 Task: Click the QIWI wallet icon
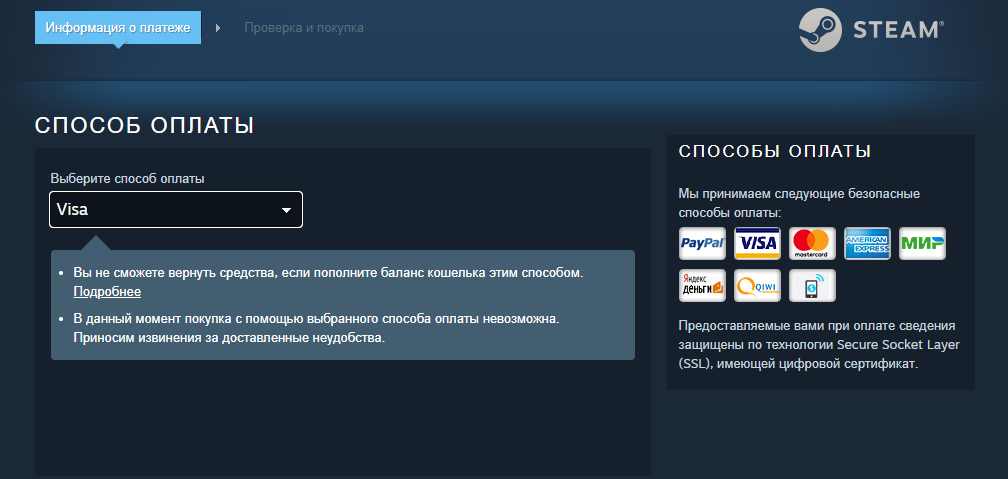tap(757, 285)
